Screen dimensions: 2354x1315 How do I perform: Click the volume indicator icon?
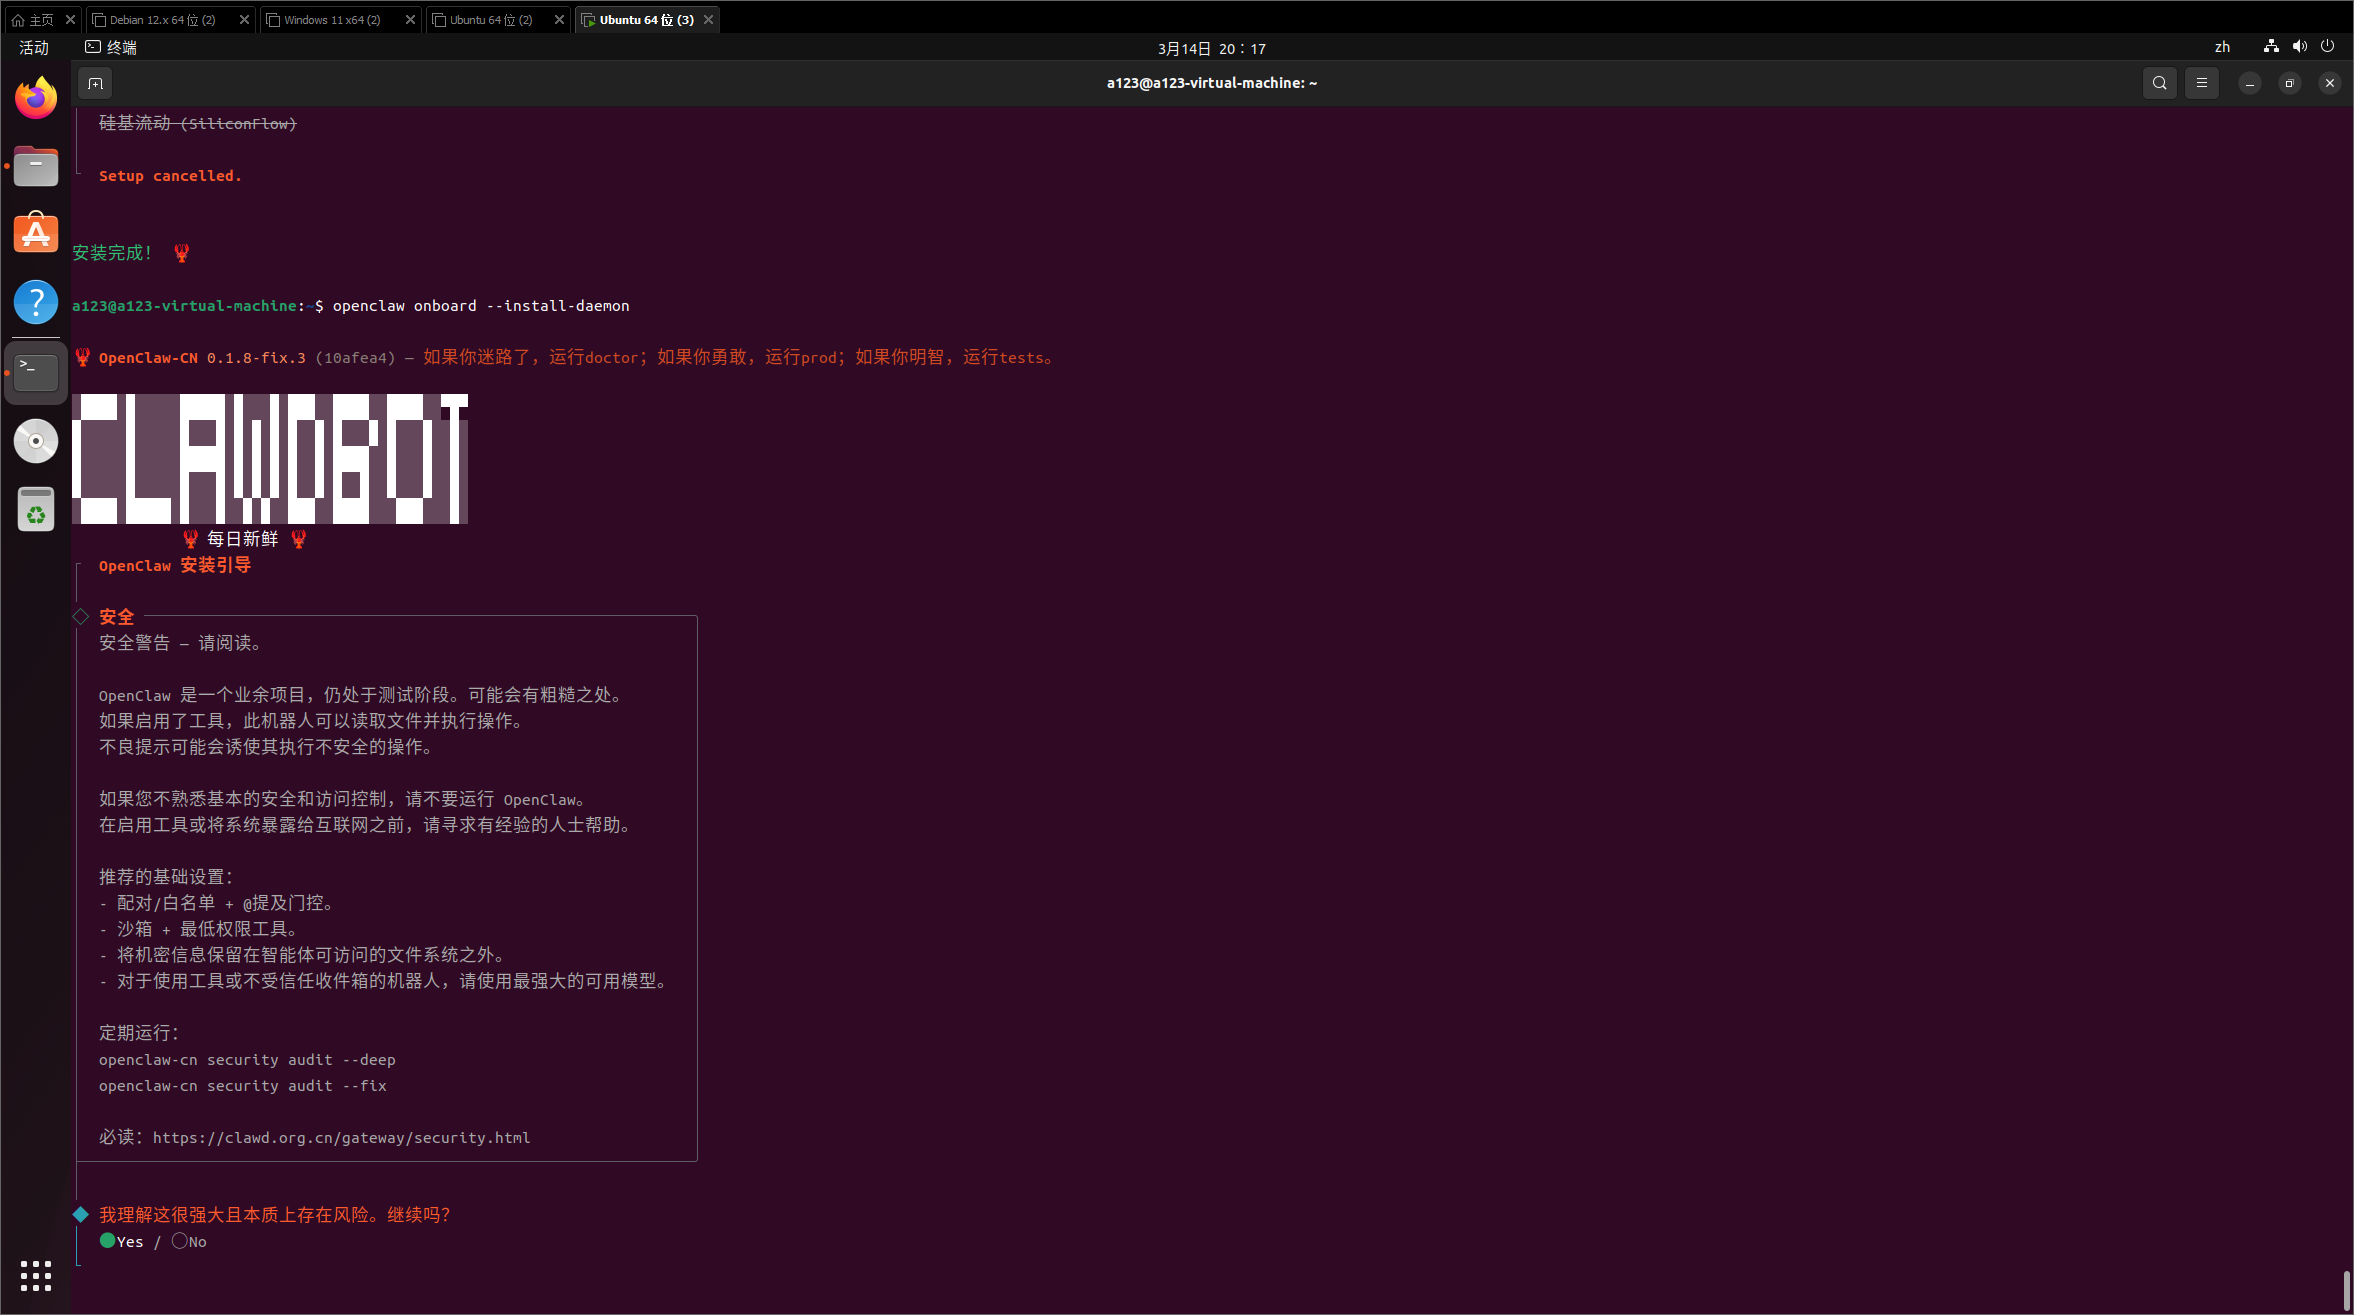point(2299,47)
